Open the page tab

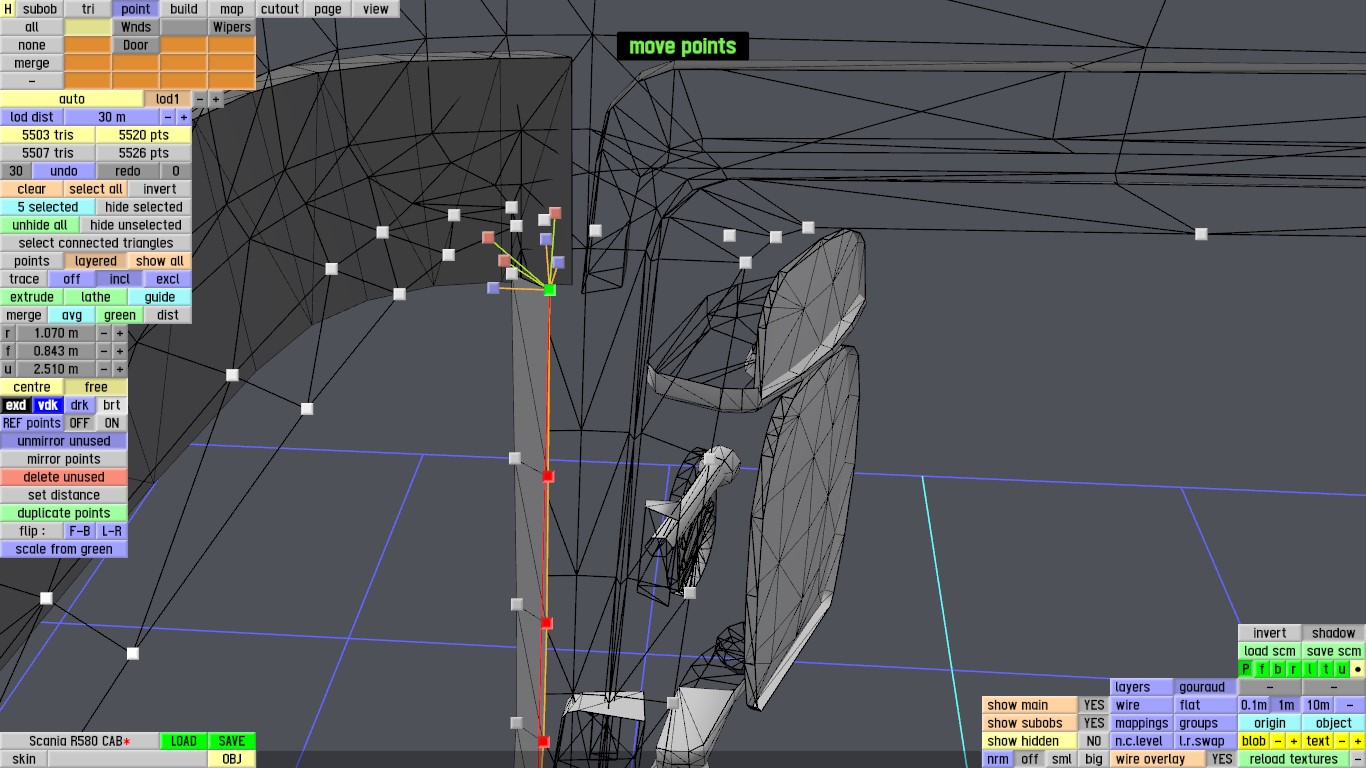328,9
